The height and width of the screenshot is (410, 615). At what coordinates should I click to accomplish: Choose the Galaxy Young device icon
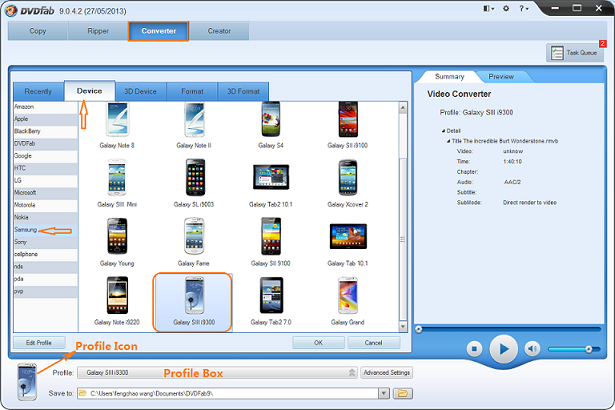(x=117, y=236)
